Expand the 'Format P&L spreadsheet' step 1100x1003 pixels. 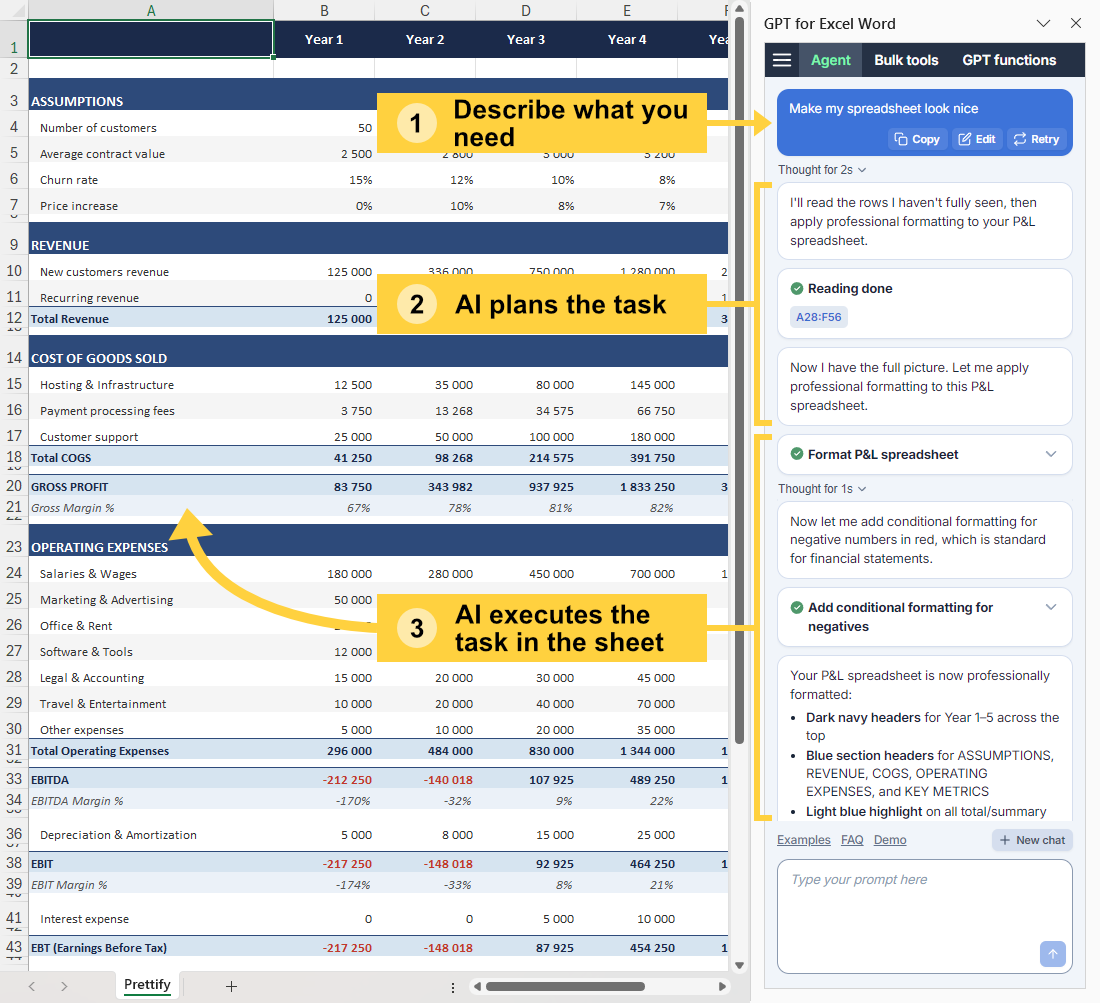(x=1050, y=455)
